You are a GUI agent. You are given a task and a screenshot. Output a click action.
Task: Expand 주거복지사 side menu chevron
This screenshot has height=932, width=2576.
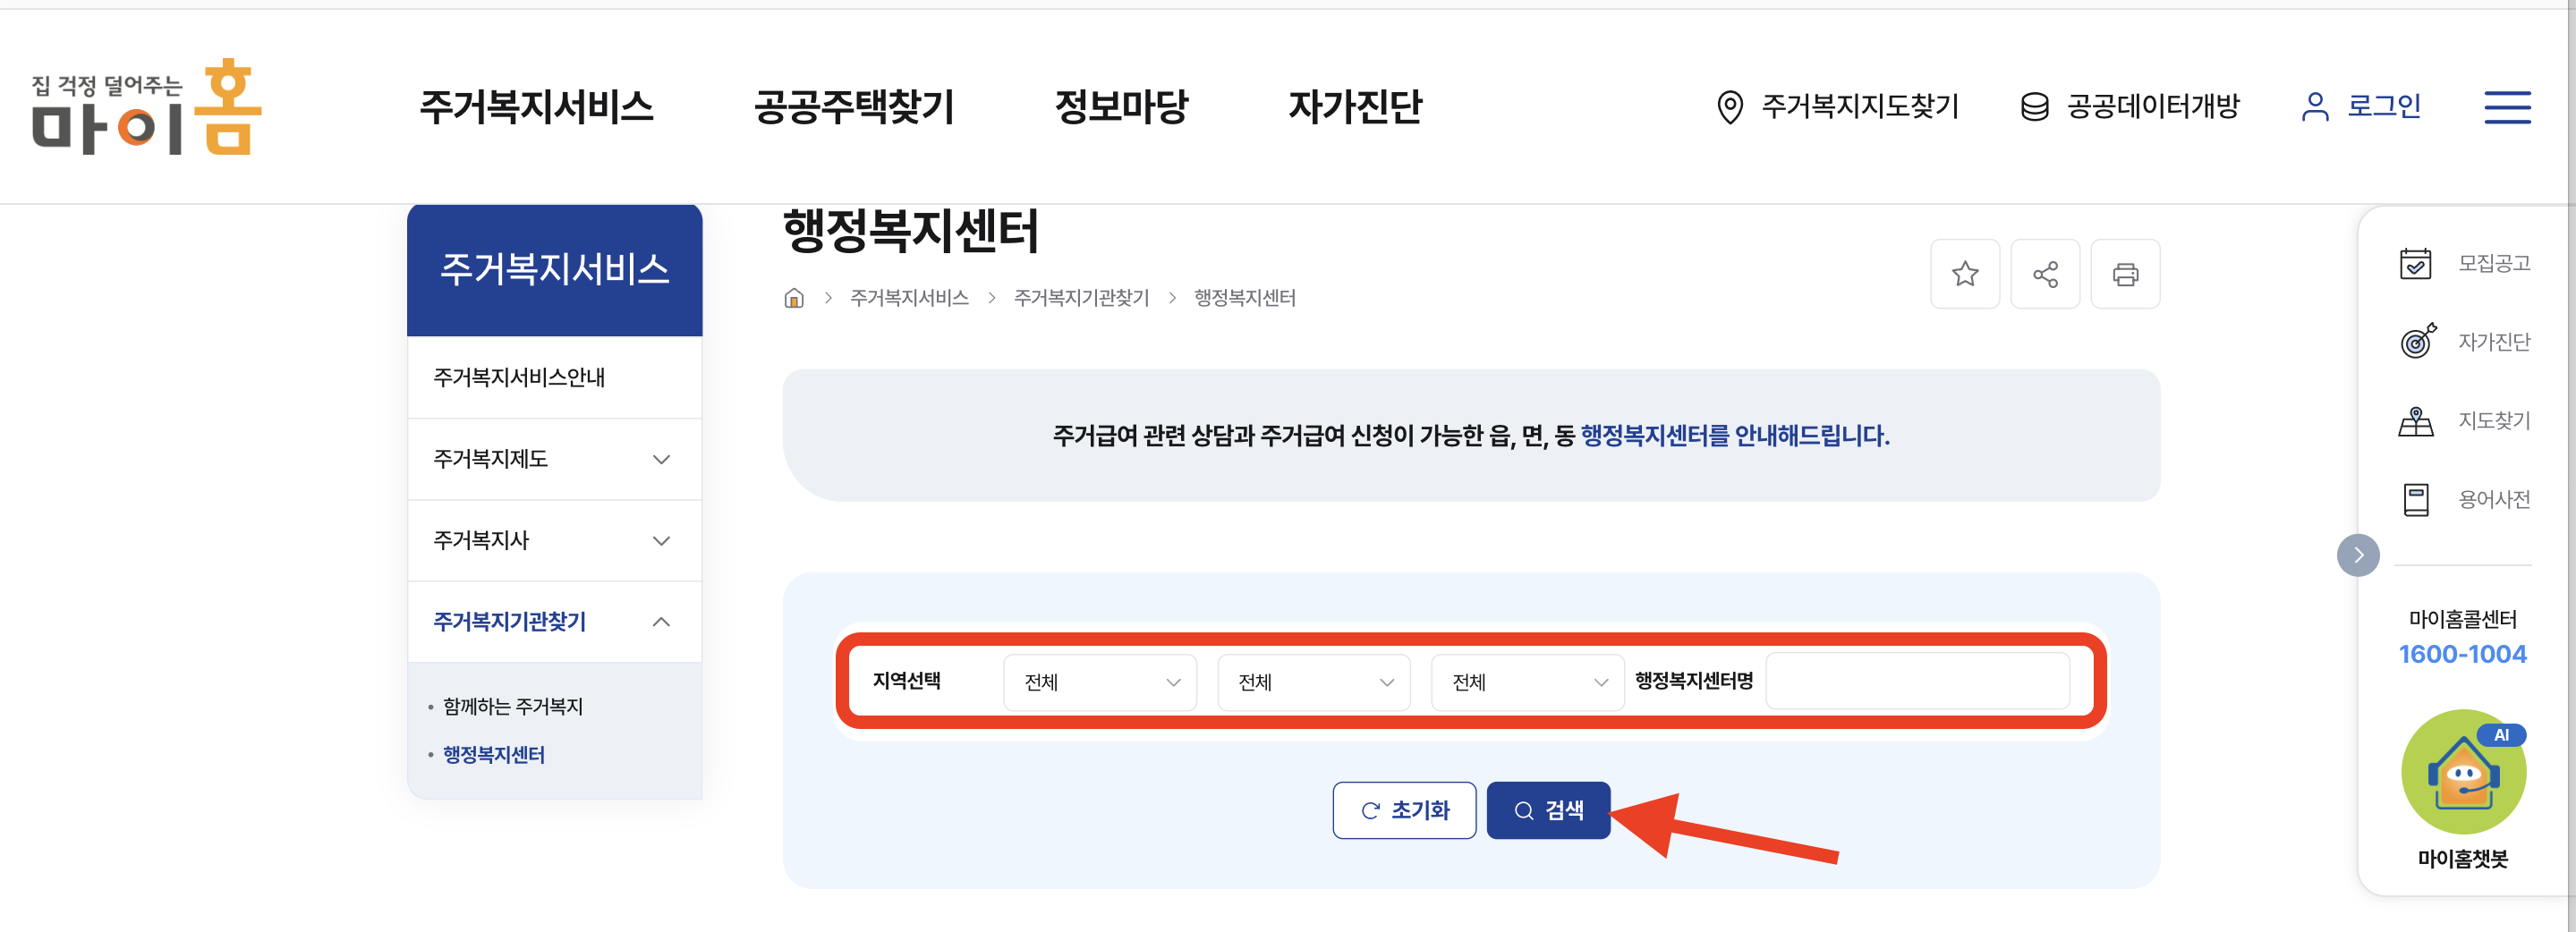[x=661, y=540]
